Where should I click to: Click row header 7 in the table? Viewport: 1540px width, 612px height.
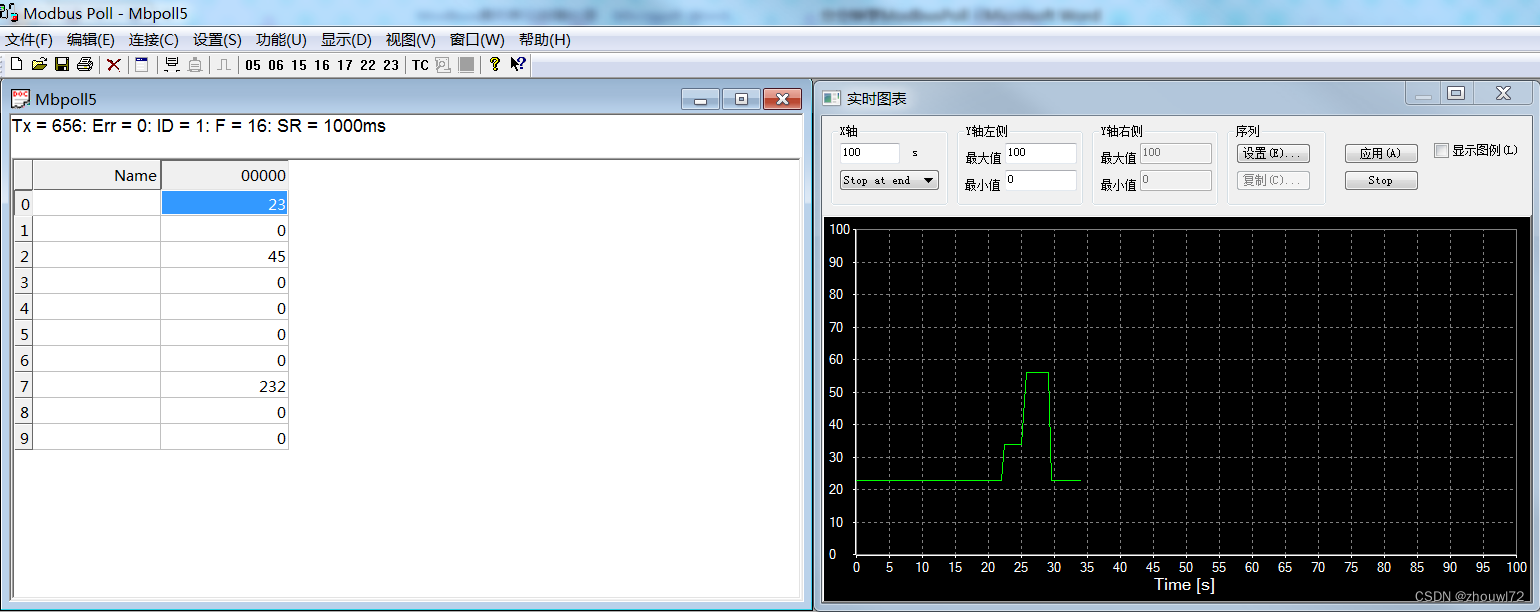[23, 386]
